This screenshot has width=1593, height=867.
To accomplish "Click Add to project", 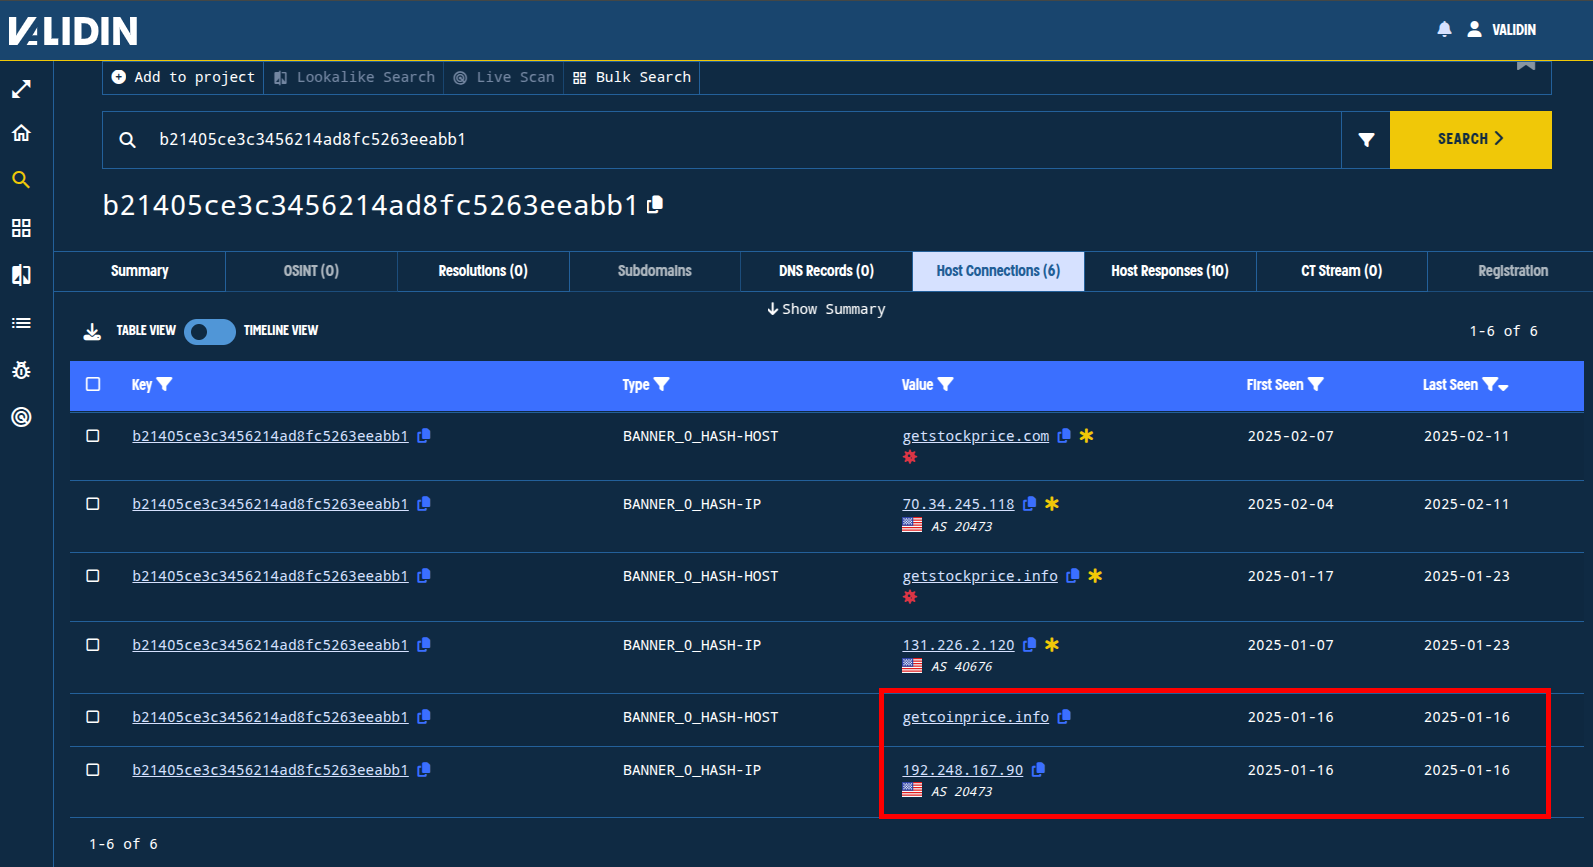I will pyautogui.click(x=183, y=77).
